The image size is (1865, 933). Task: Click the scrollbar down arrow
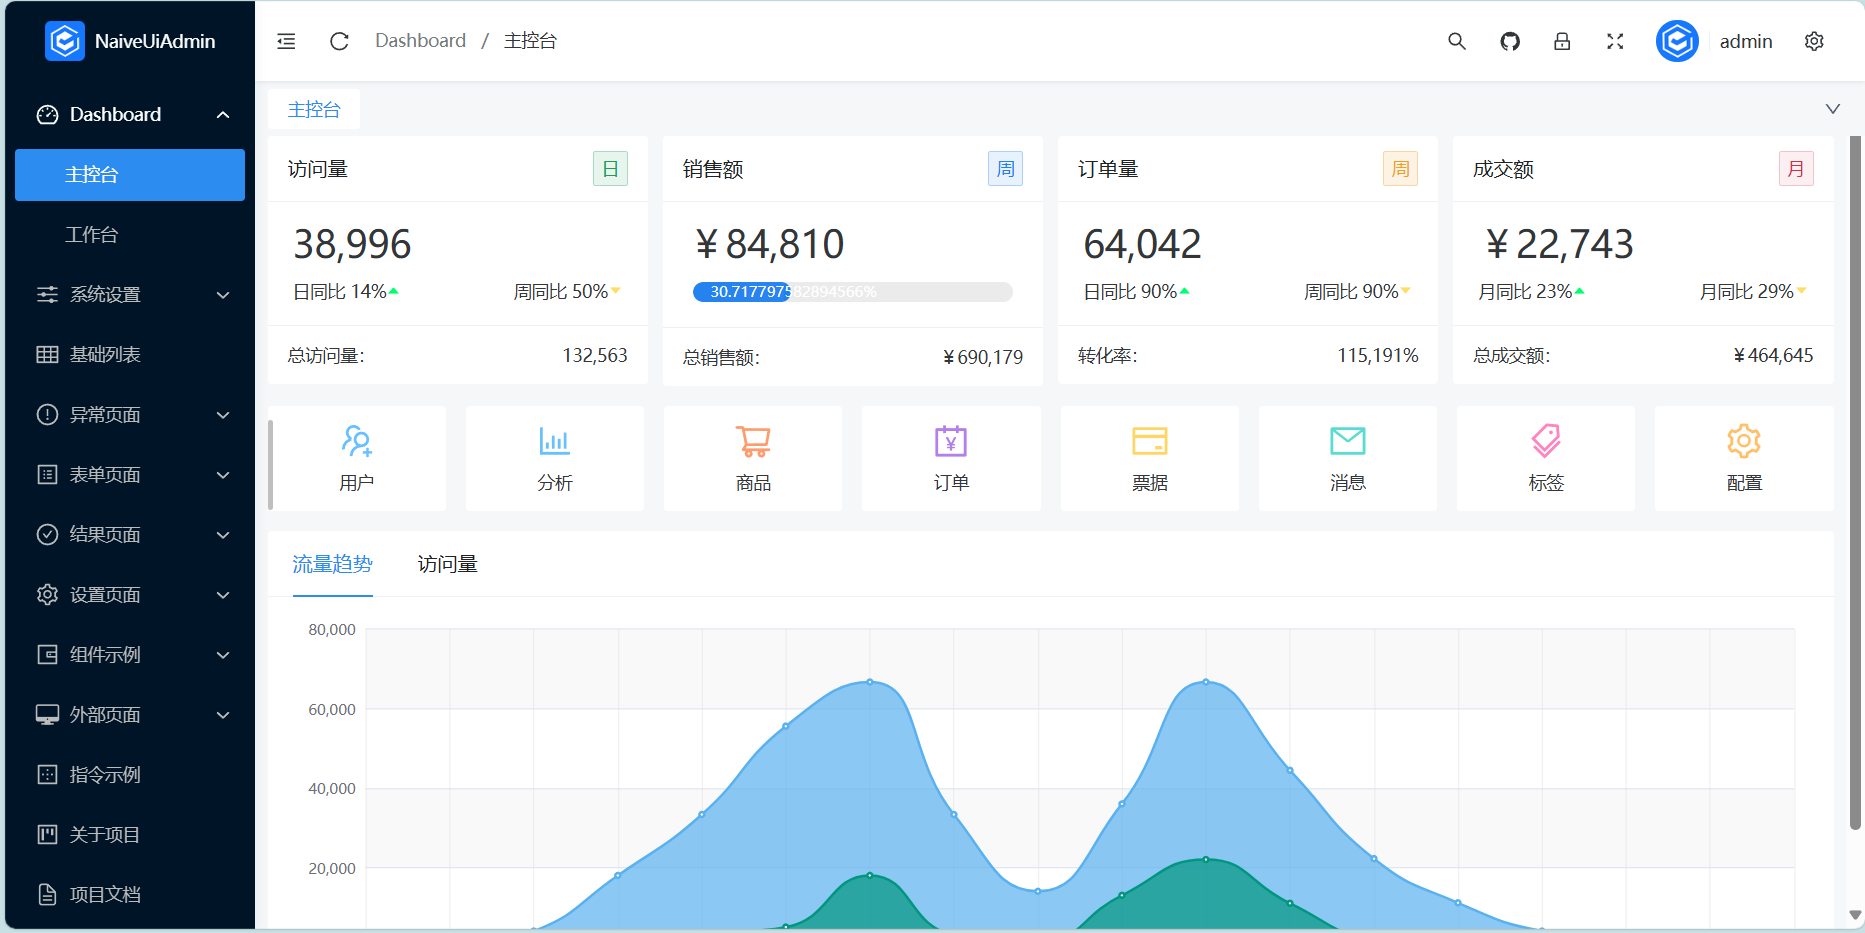point(1855,915)
